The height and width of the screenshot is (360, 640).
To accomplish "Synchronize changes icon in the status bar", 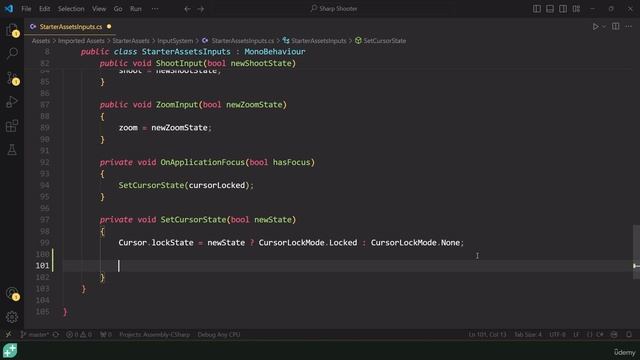I will (56, 335).
